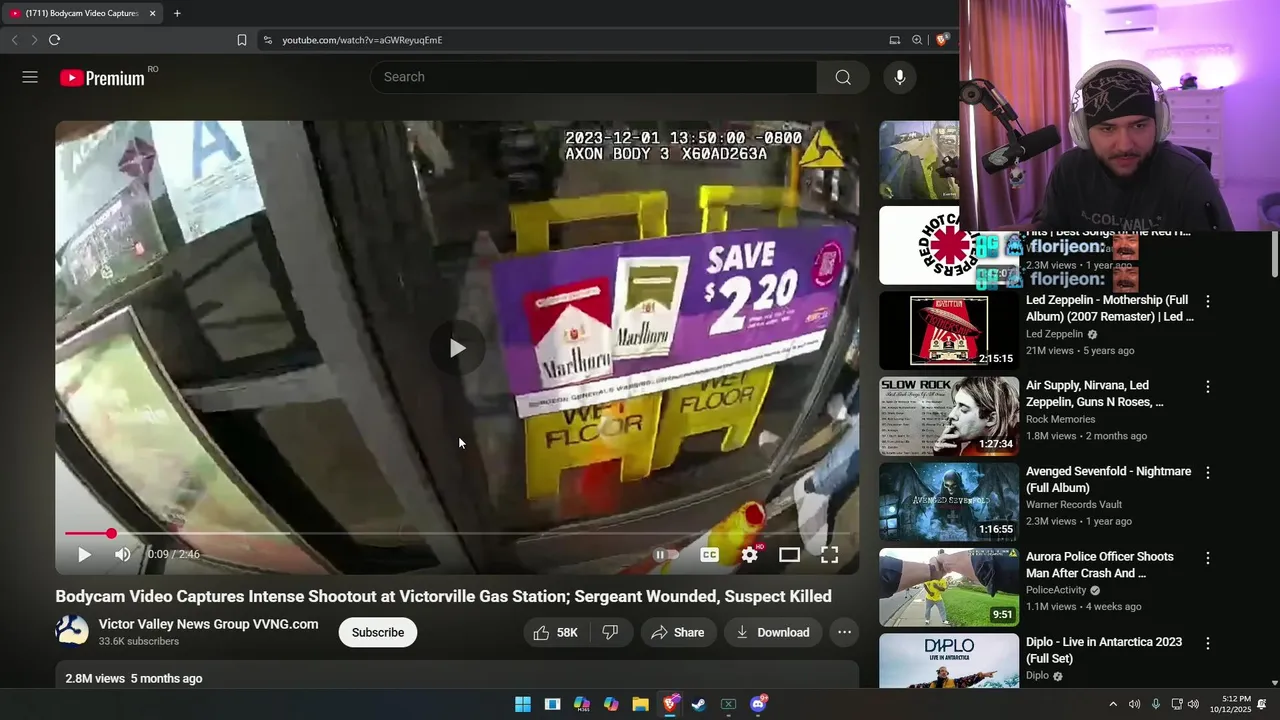1280x720 pixels.
Task: Click in the YouTube search field
Action: 594,77
